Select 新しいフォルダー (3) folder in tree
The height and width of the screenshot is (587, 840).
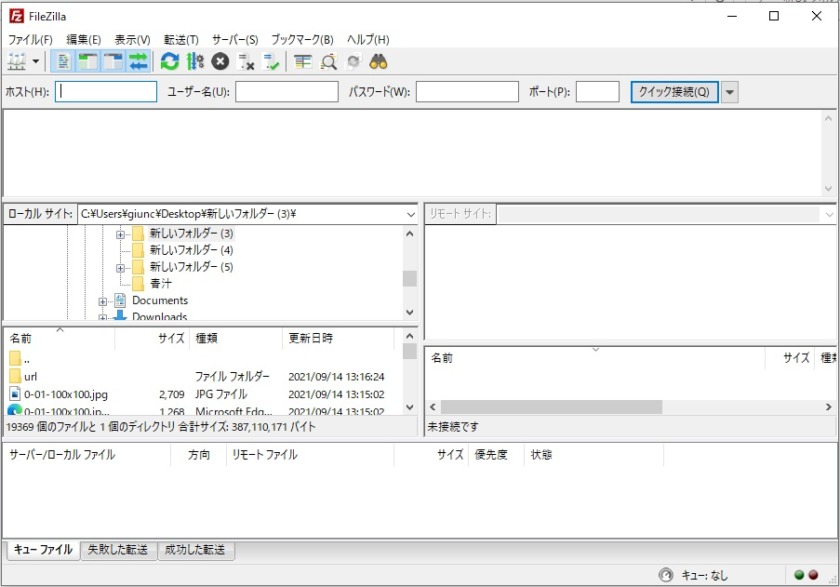coord(191,233)
